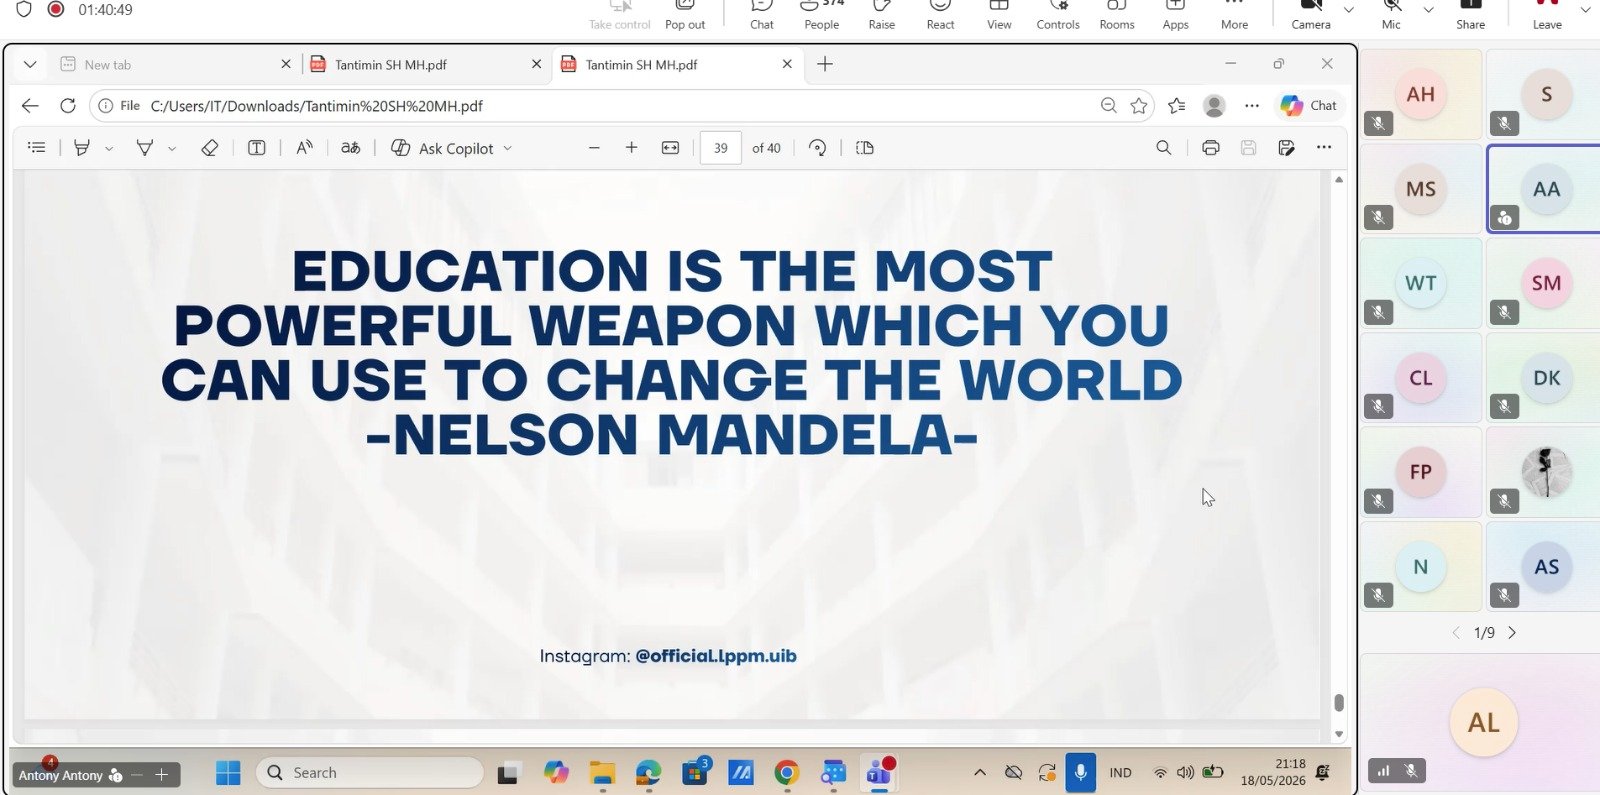Click the page number field showing 39
This screenshot has width=1600, height=795.
tap(721, 148)
